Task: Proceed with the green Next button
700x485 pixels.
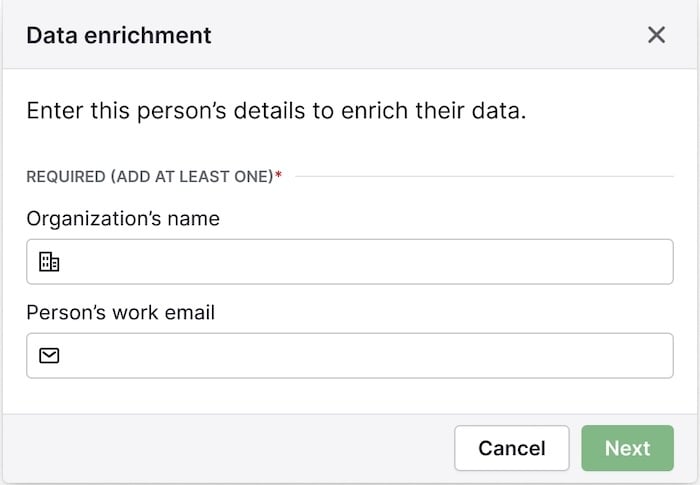Action: coord(627,448)
